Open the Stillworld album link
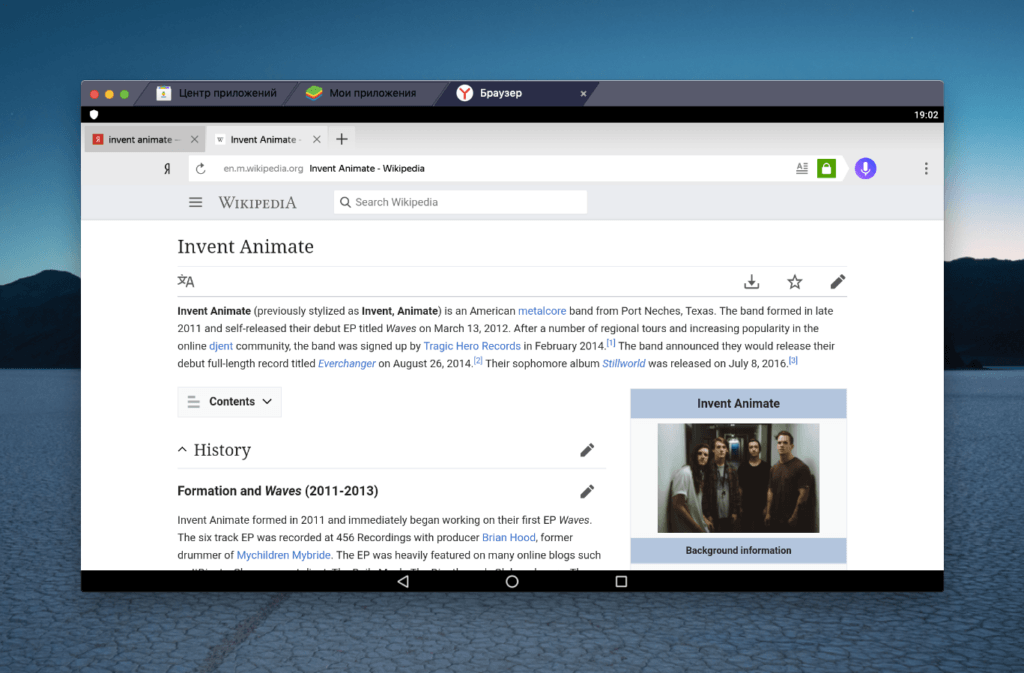The image size is (1024, 673). tap(624, 364)
